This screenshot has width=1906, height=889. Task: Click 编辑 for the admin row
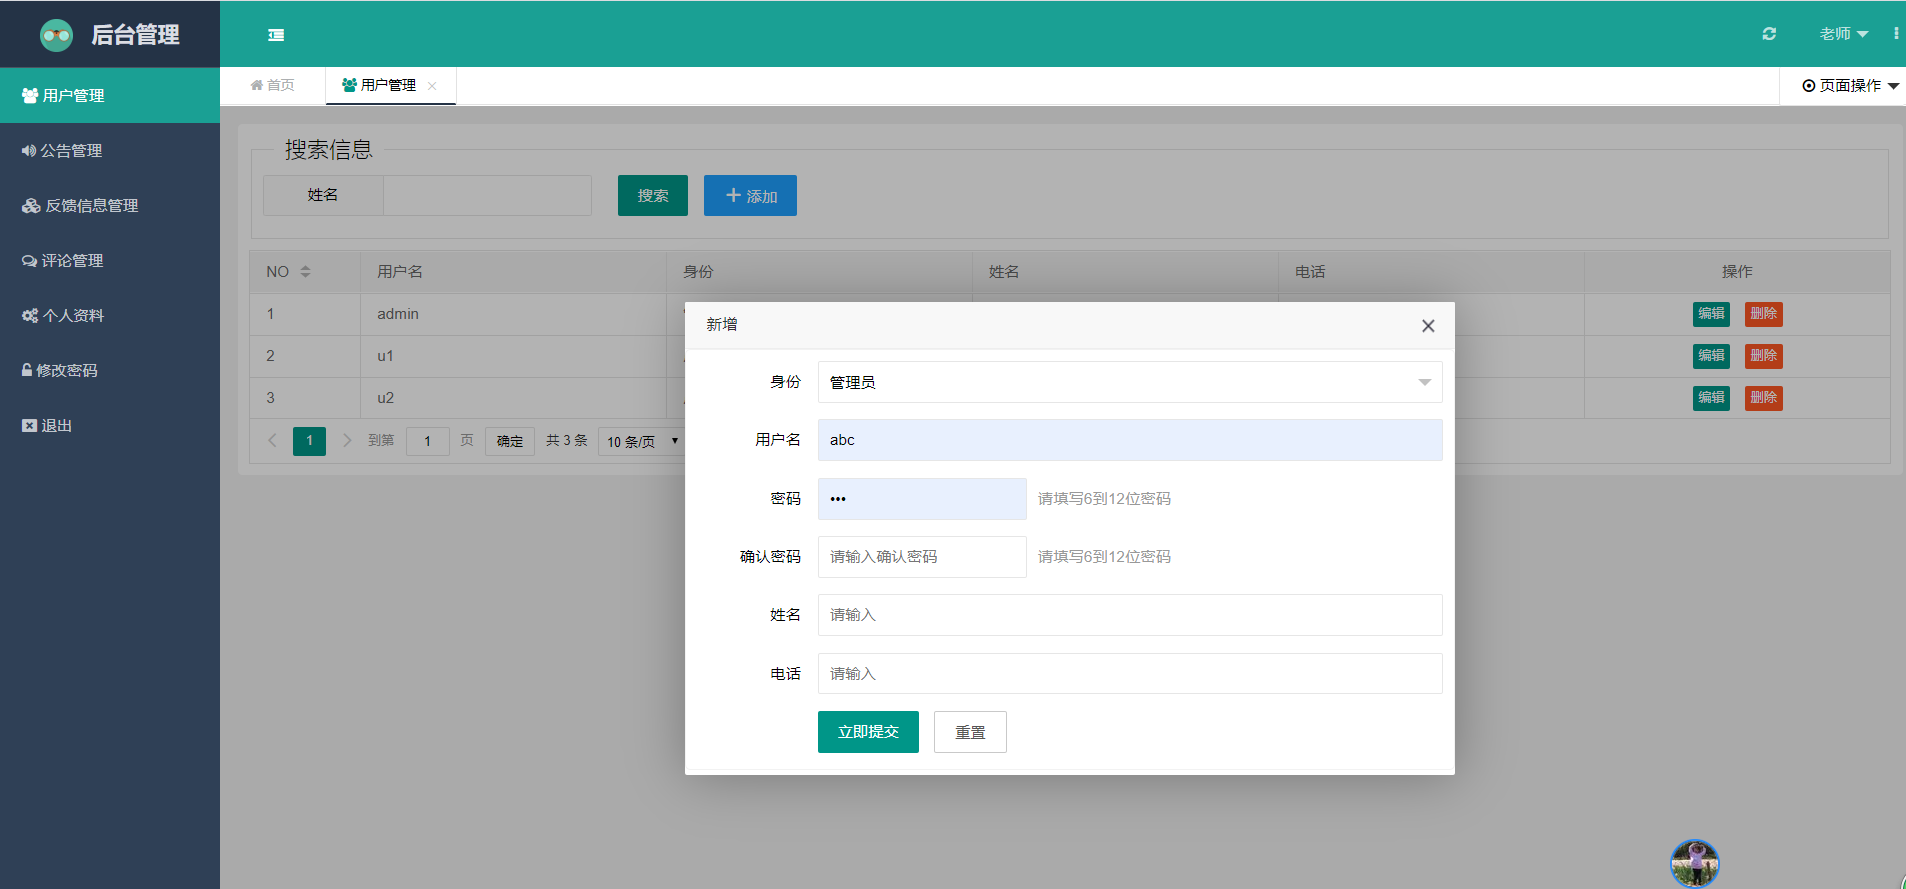pyautogui.click(x=1711, y=314)
